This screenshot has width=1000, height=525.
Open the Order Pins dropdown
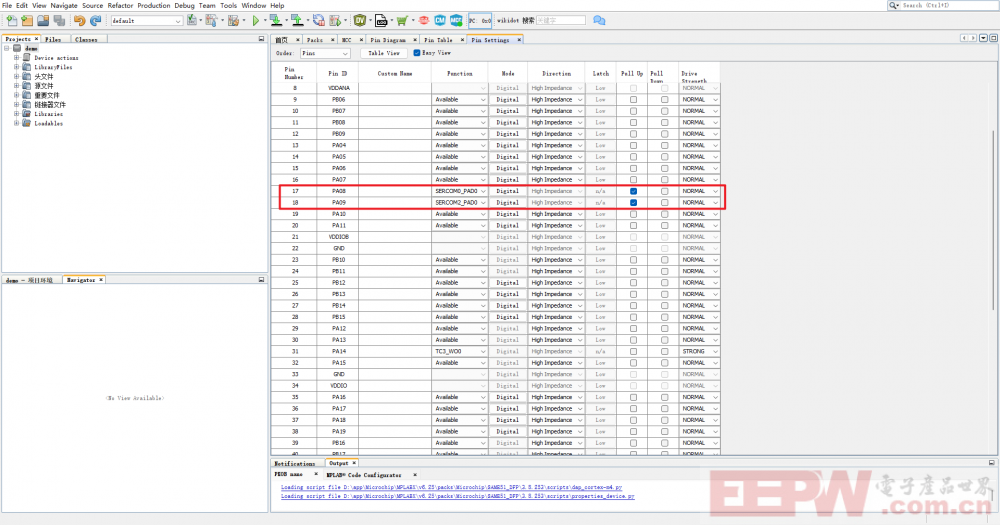(x=325, y=53)
